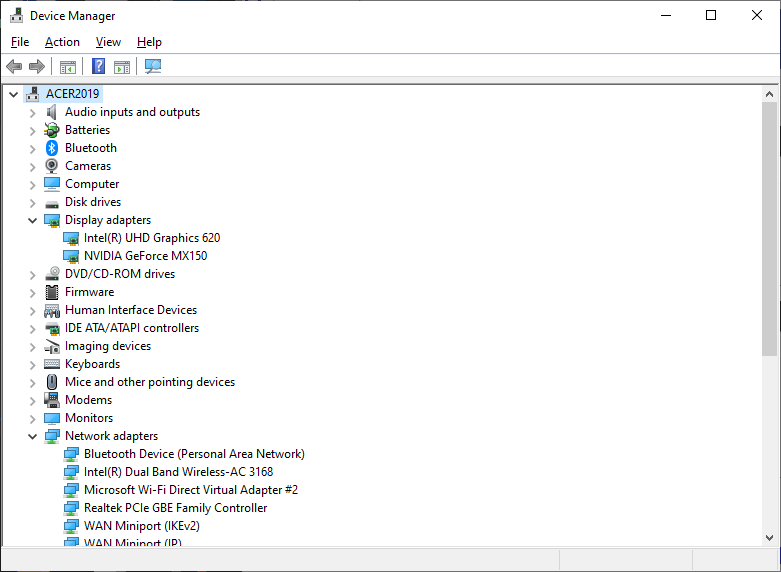The height and width of the screenshot is (572, 781).
Task: Select the Imaging devices label
Action: (108, 346)
